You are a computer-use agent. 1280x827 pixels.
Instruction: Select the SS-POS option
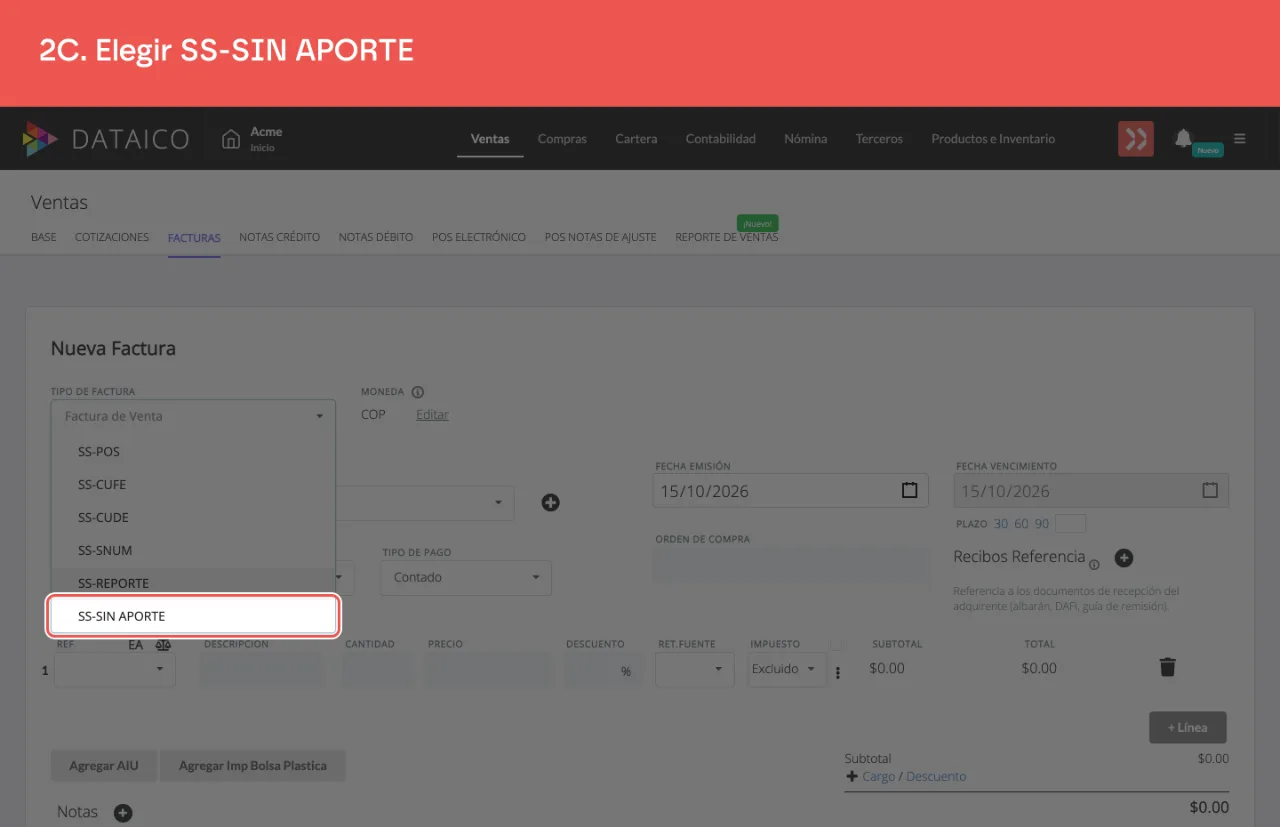click(x=193, y=451)
